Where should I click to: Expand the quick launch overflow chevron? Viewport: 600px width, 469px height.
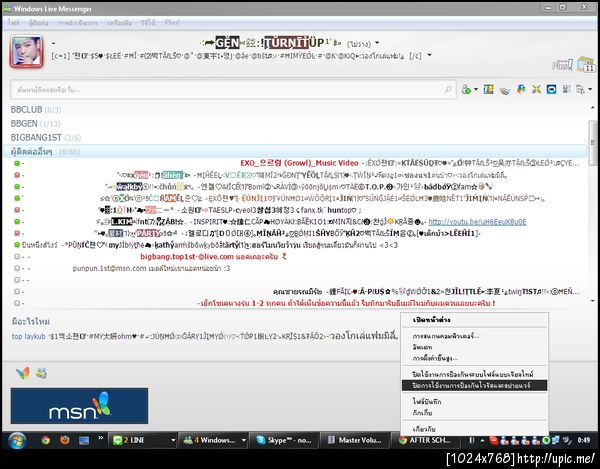click(x=101, y=438)
